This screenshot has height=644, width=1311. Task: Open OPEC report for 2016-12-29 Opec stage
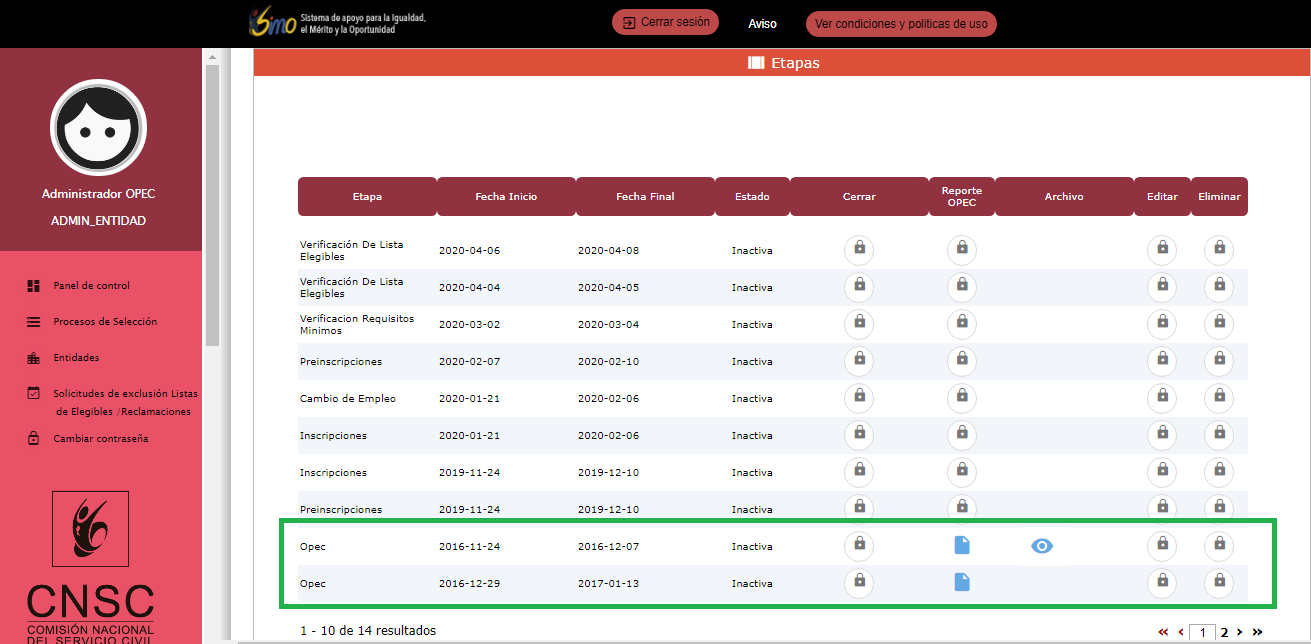pyautogui.click(x=961, y=582)
